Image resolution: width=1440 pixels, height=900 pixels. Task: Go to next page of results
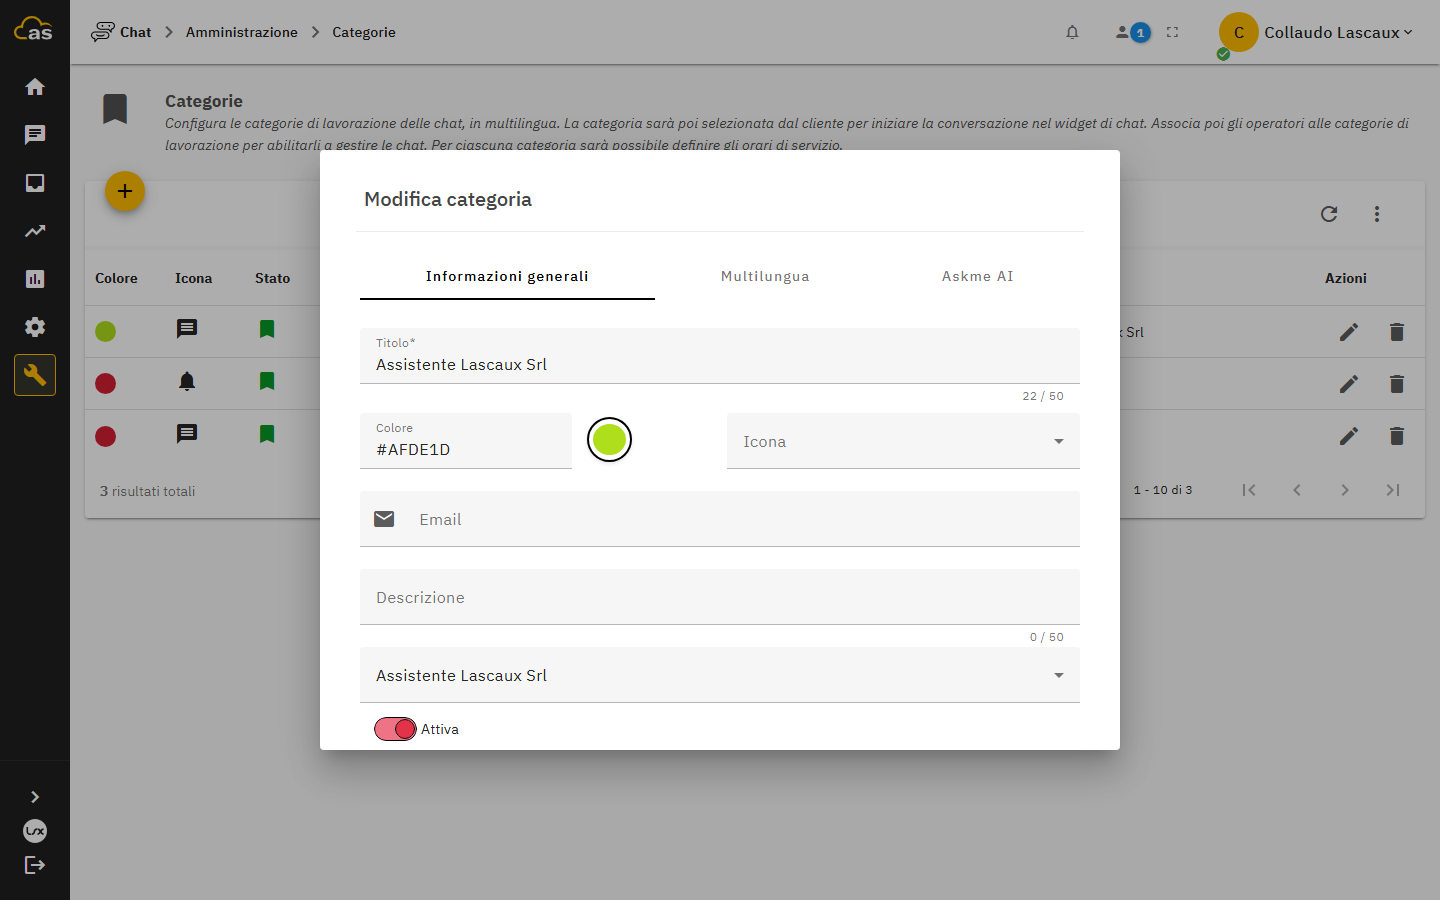[1345, 490]
